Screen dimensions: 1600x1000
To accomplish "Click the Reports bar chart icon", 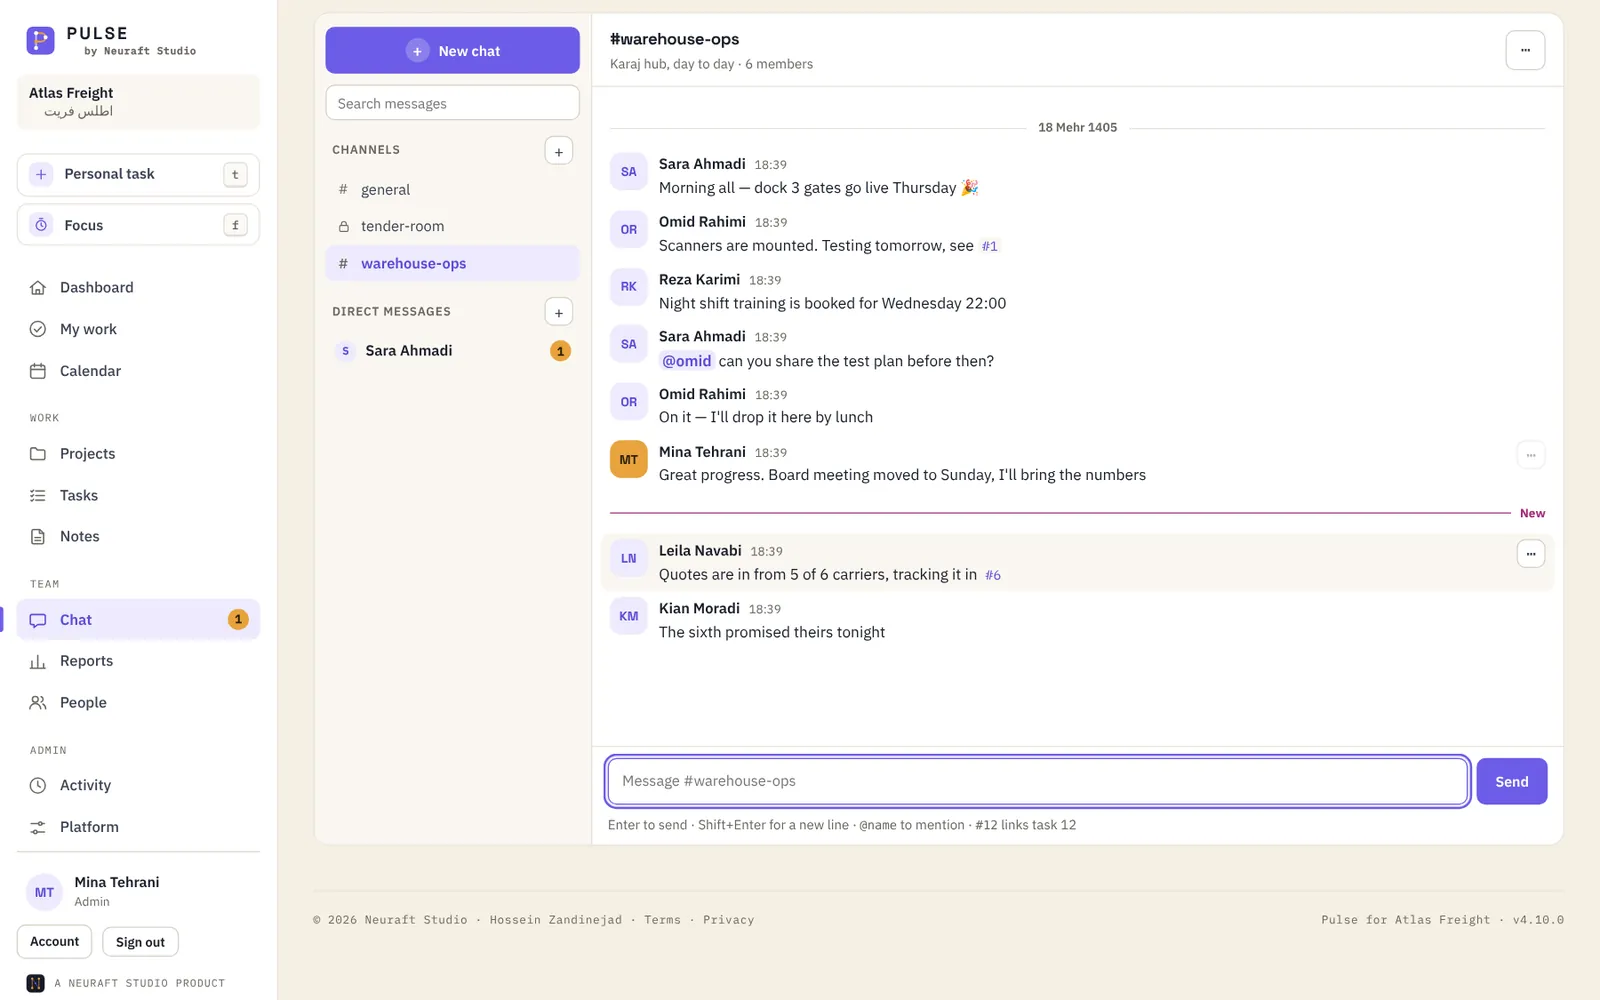I will (38, 661).
